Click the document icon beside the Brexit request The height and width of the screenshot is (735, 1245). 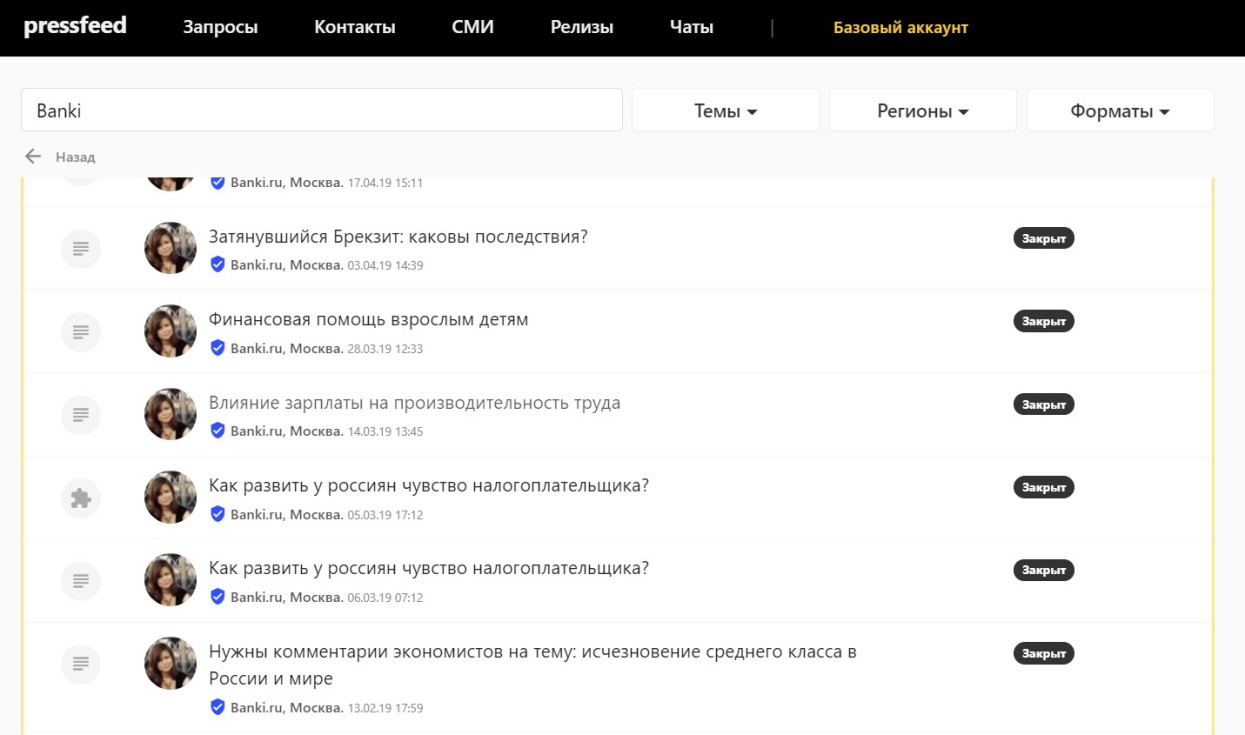[81, 248]
